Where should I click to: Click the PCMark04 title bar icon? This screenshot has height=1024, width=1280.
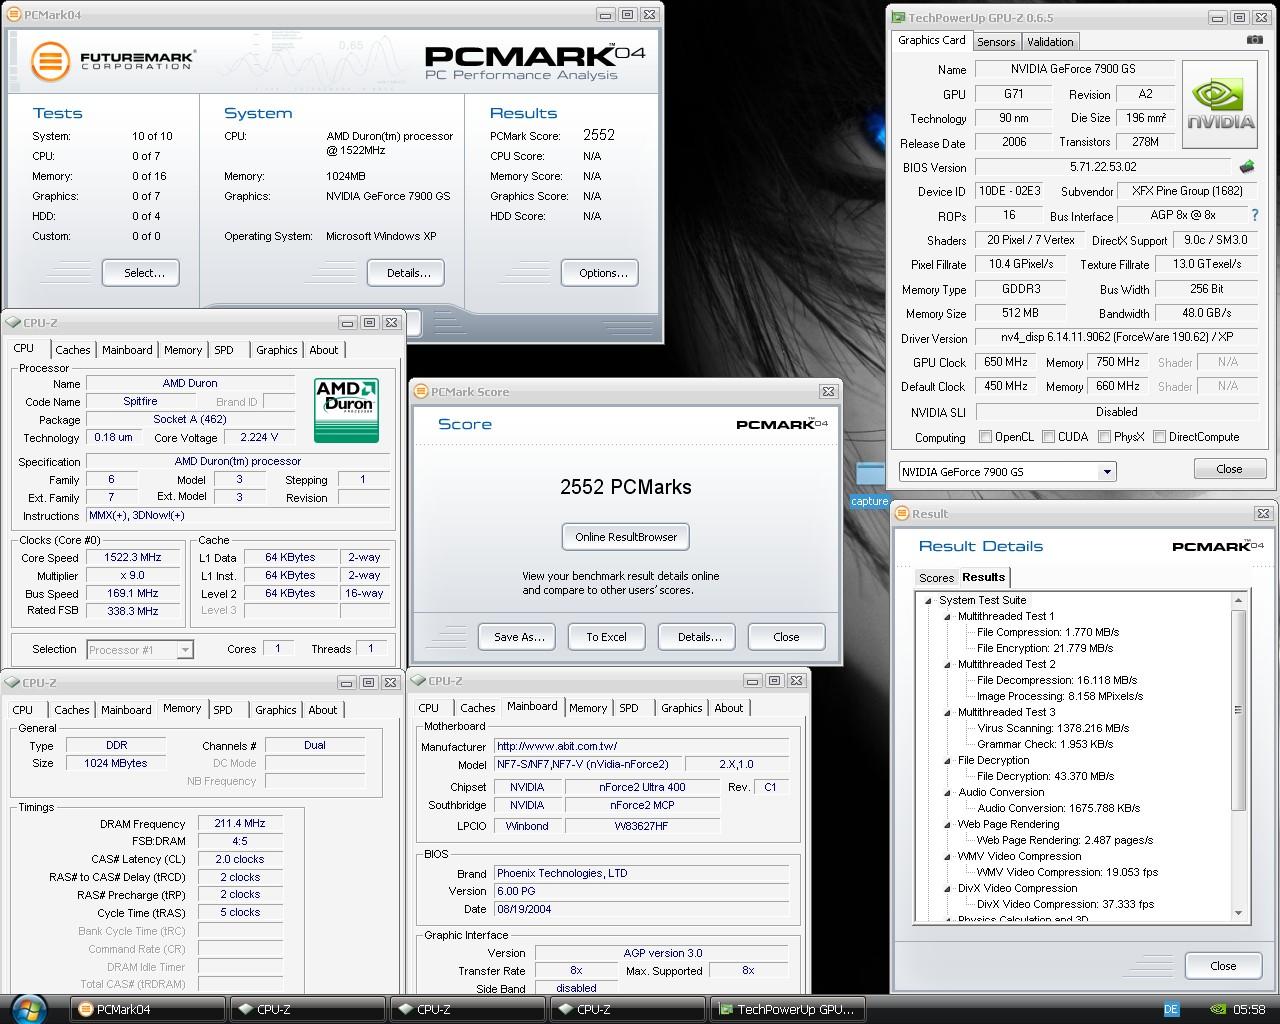(x=14, y=14)
